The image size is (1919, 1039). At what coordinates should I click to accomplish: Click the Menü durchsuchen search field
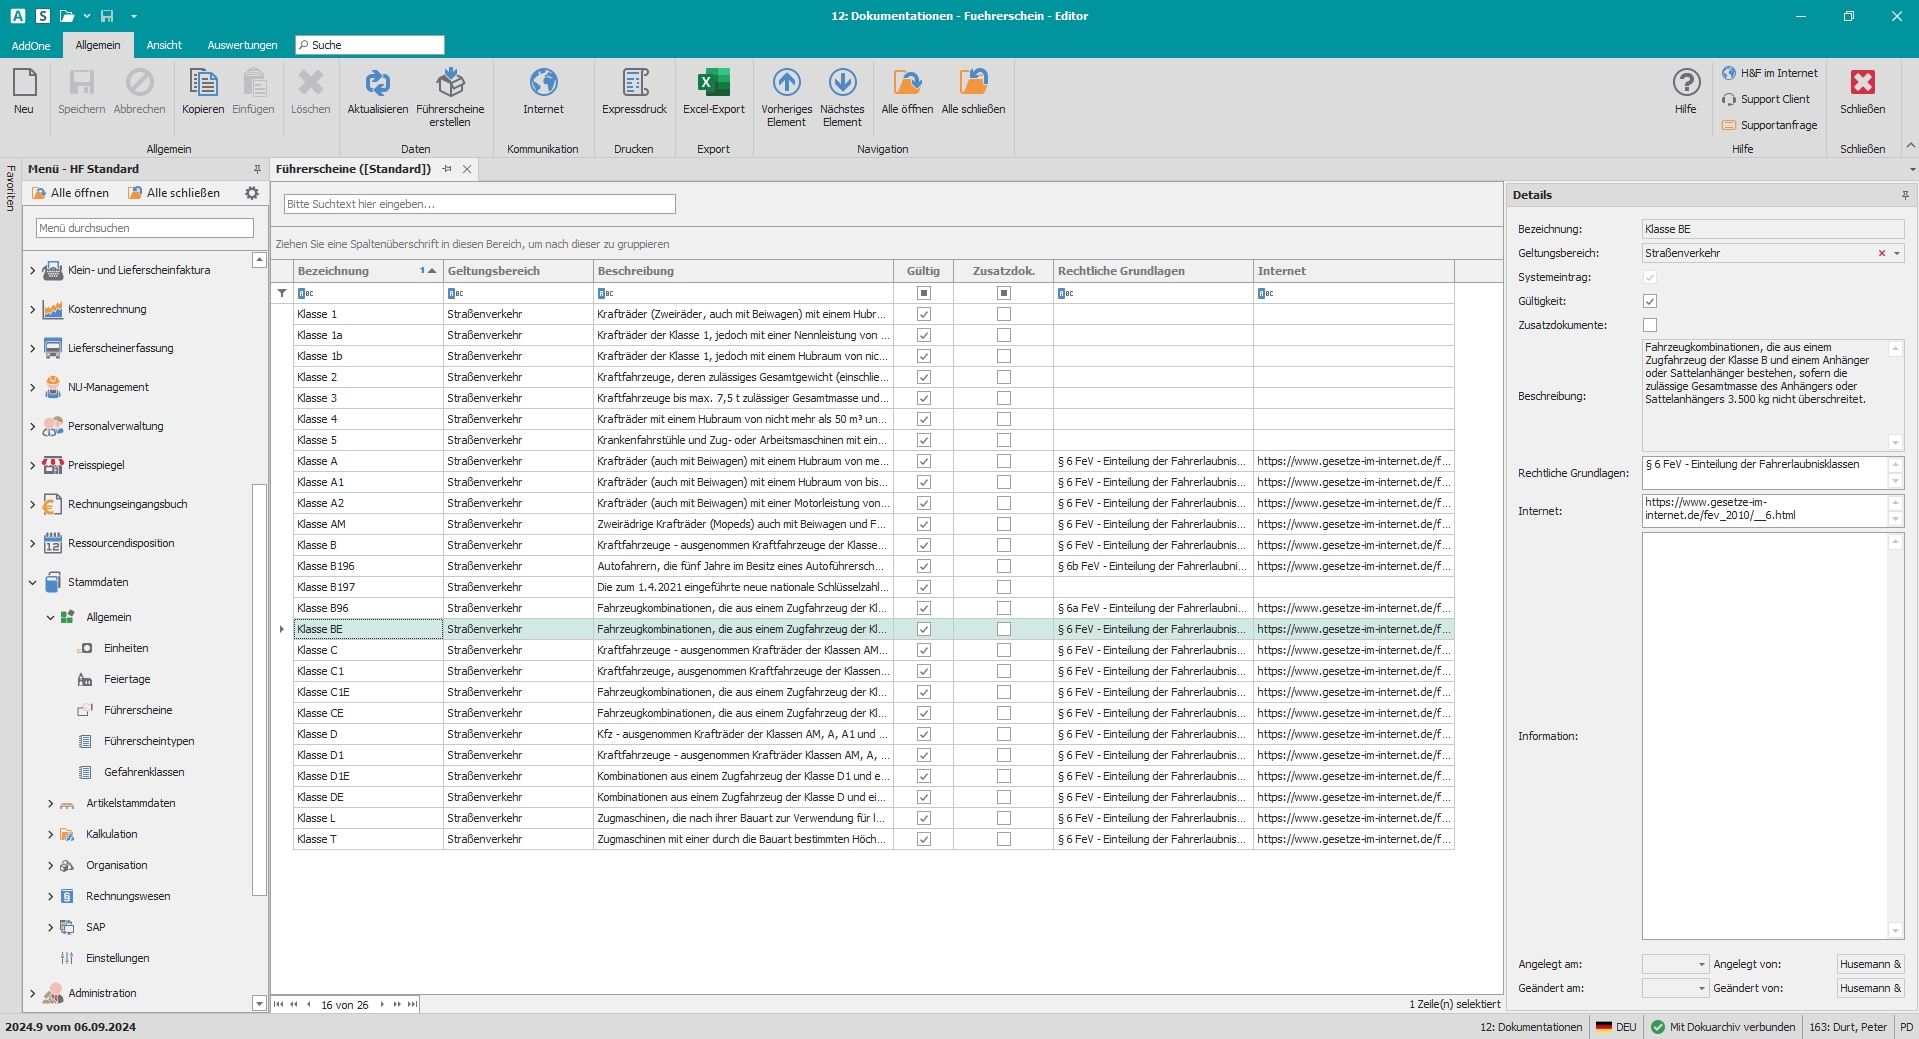point(145,228)
